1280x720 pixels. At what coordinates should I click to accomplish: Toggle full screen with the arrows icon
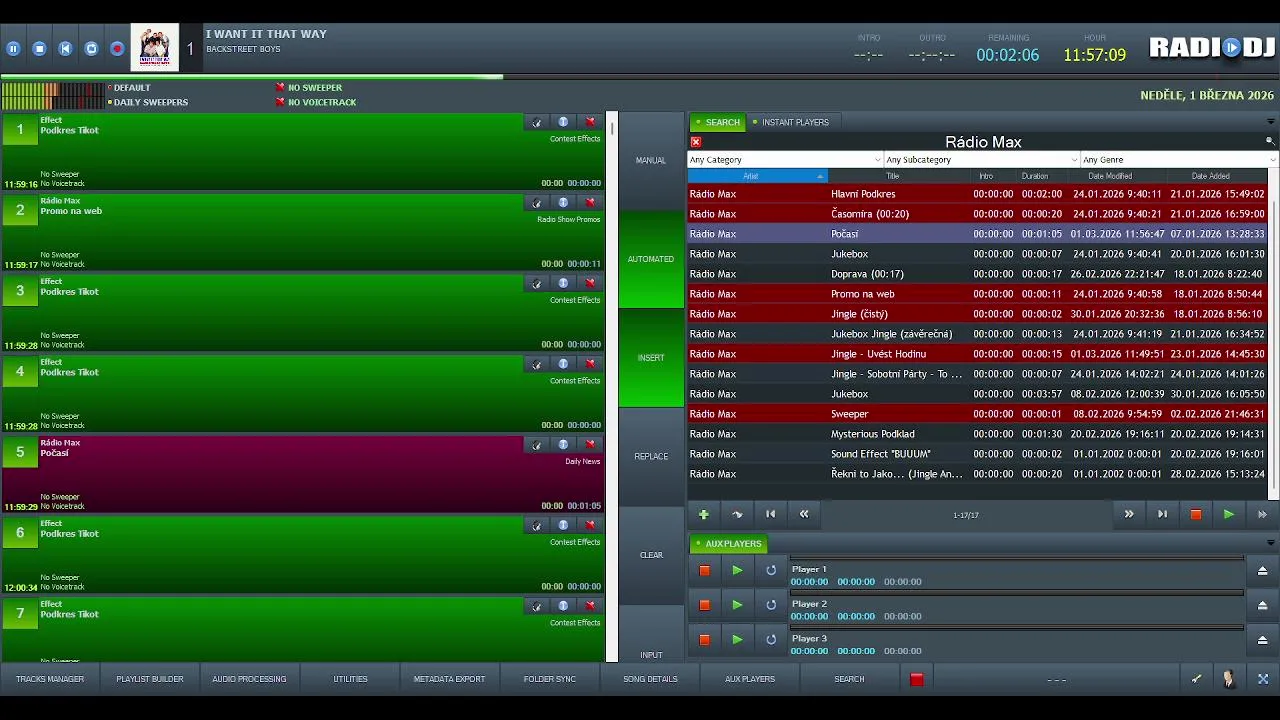pos(1262,679)
